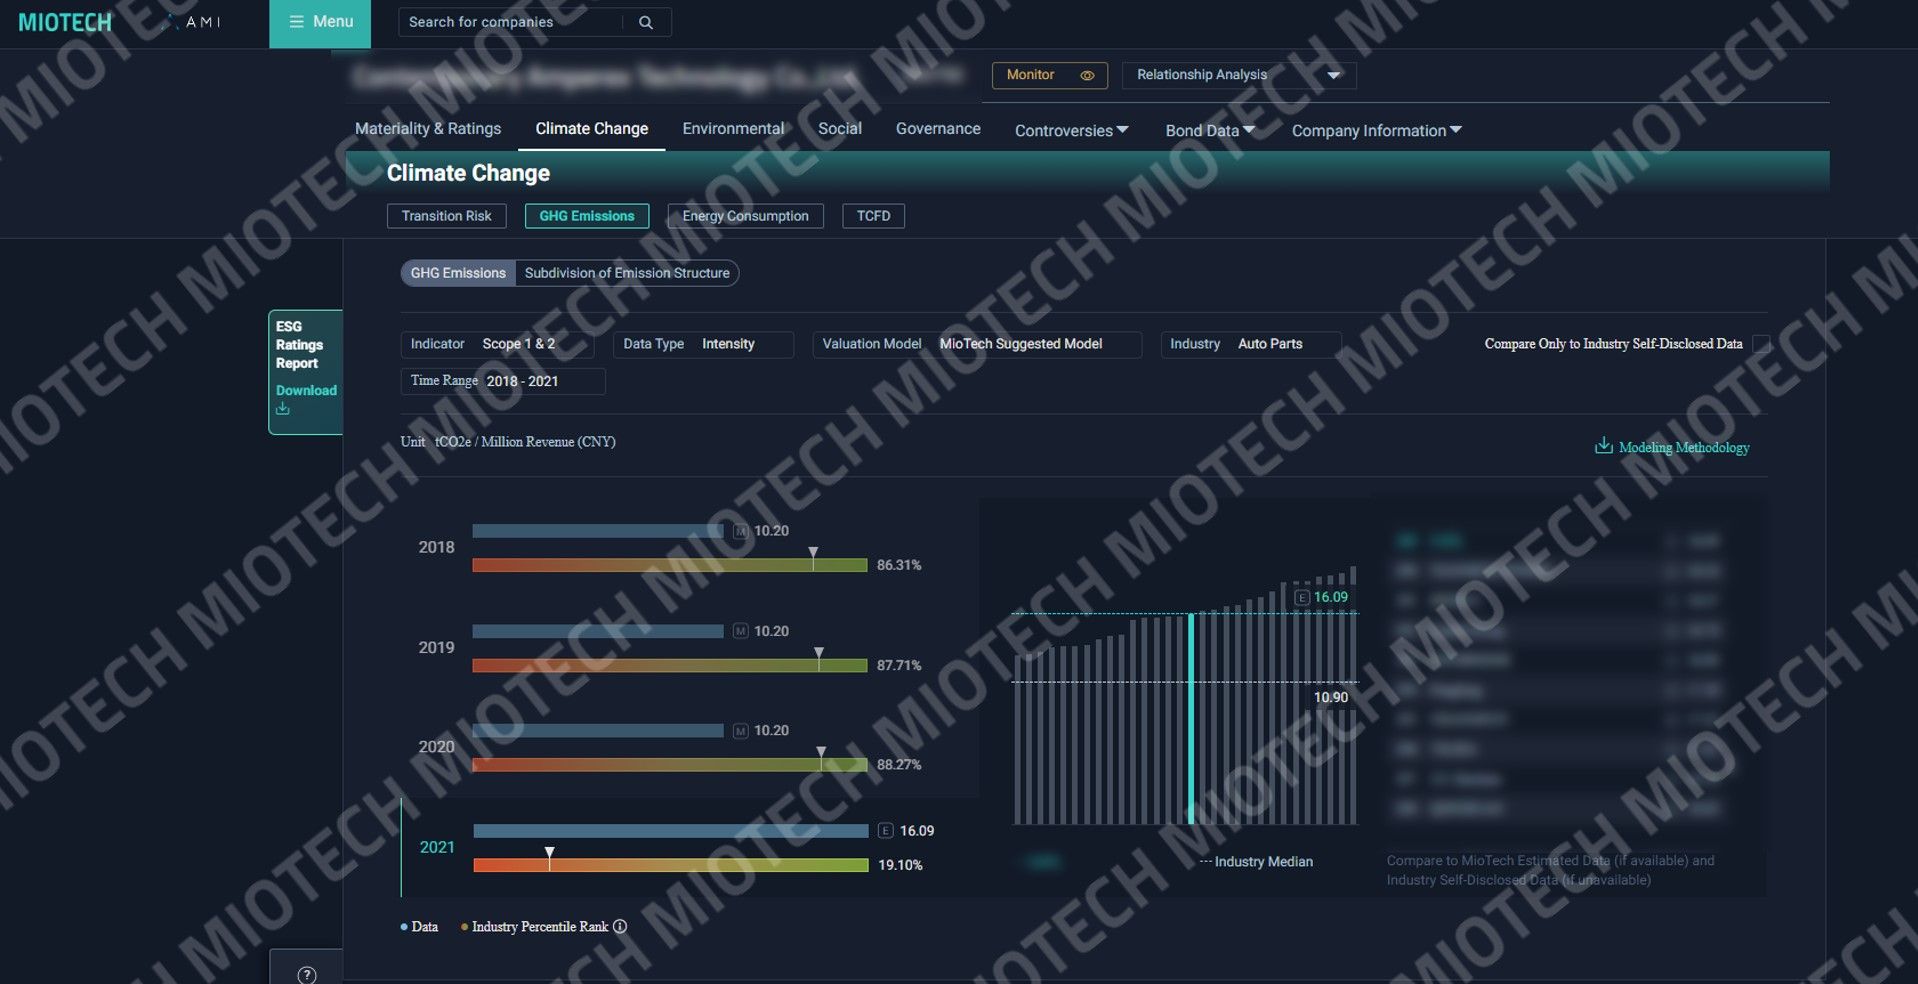Open the Indicator Scope 1 & 2 dropdown
Viewport: 1918px width, 984px height.
tap(497, 344)
